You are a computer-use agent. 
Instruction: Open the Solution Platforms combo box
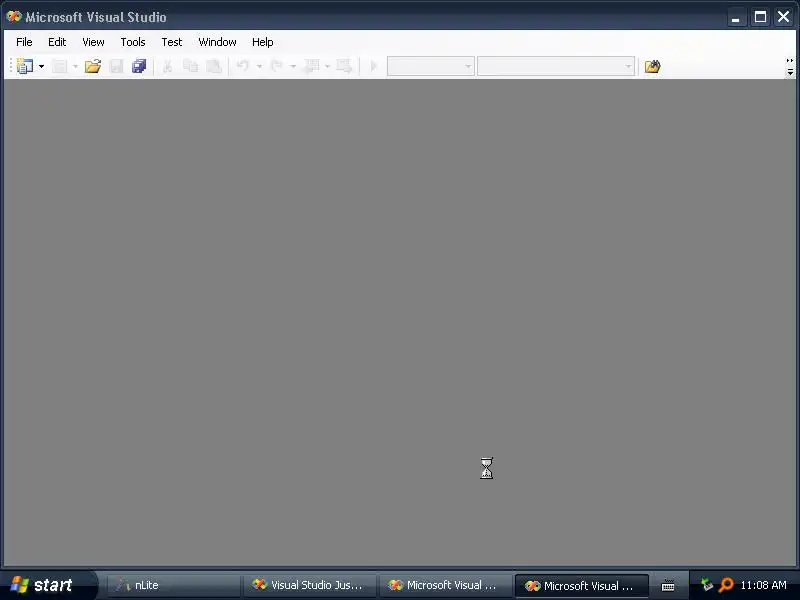click(x=556, y=66)
